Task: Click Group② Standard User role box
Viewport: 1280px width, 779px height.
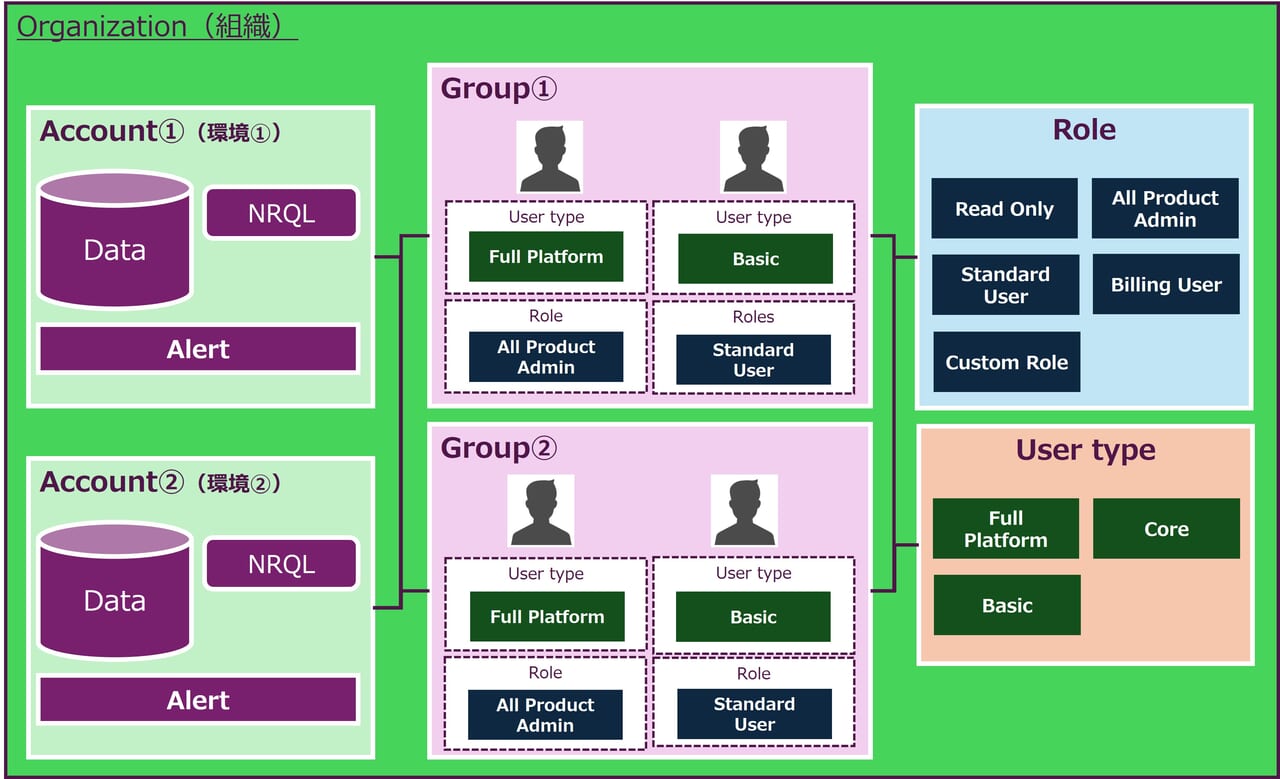Action: coord(754,714)
